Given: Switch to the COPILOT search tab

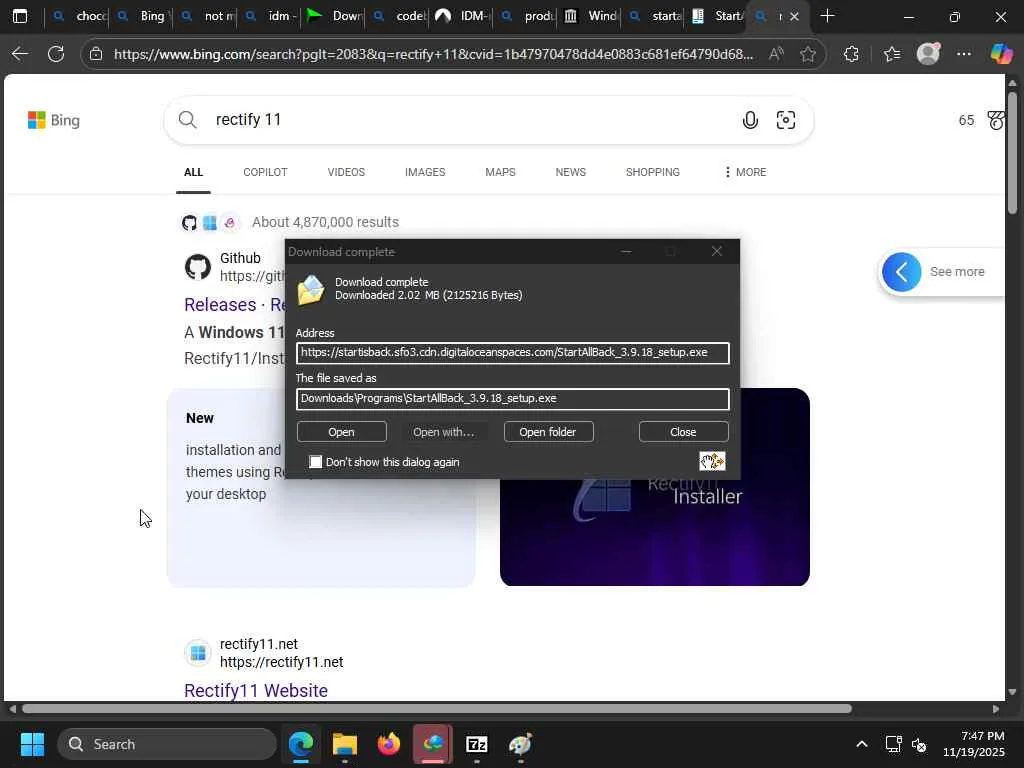Looking at the screenshot, I should coord(265,172).
